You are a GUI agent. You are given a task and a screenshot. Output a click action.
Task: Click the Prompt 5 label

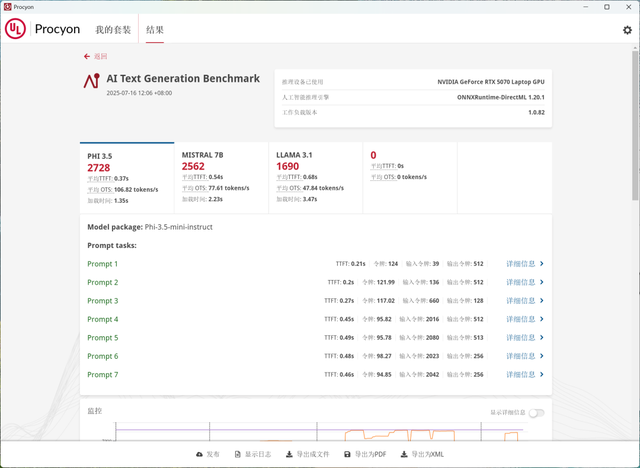point(103,337)
